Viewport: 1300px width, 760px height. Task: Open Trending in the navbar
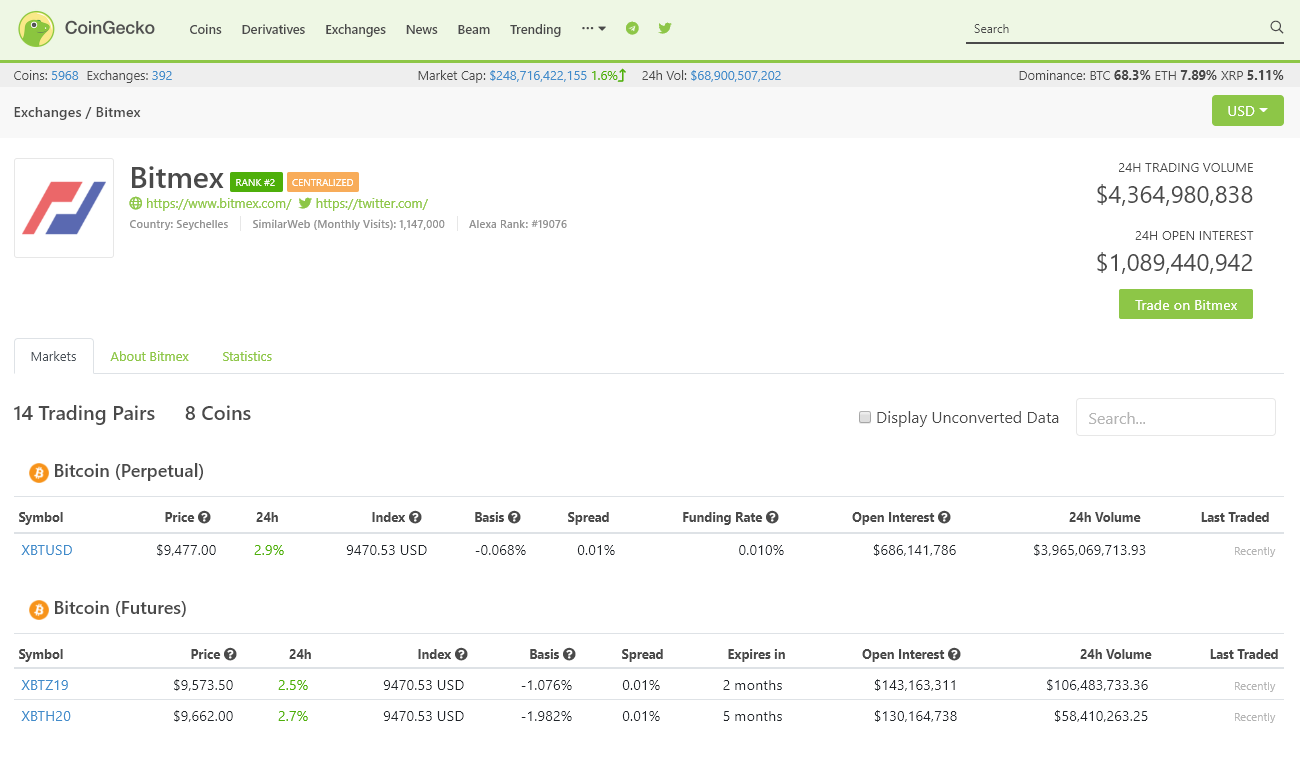click(535, 29)
